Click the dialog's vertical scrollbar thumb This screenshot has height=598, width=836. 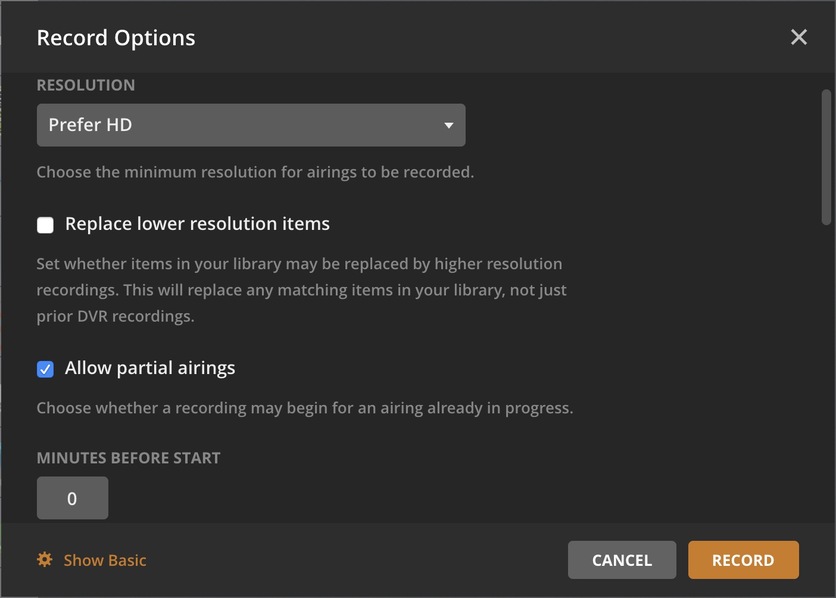826,155
